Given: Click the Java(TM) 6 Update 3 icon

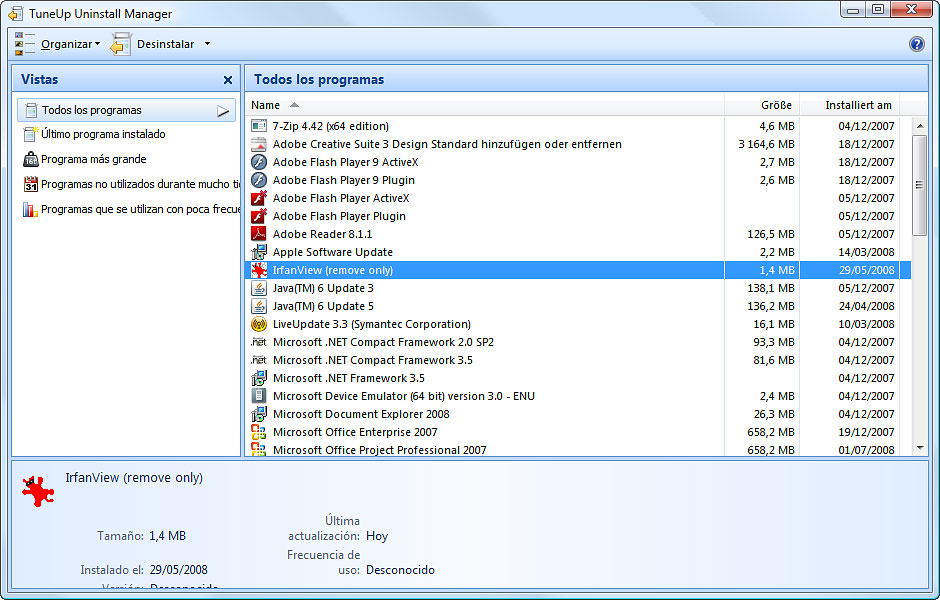Looking at the screenshot, I should click(259, 288).
